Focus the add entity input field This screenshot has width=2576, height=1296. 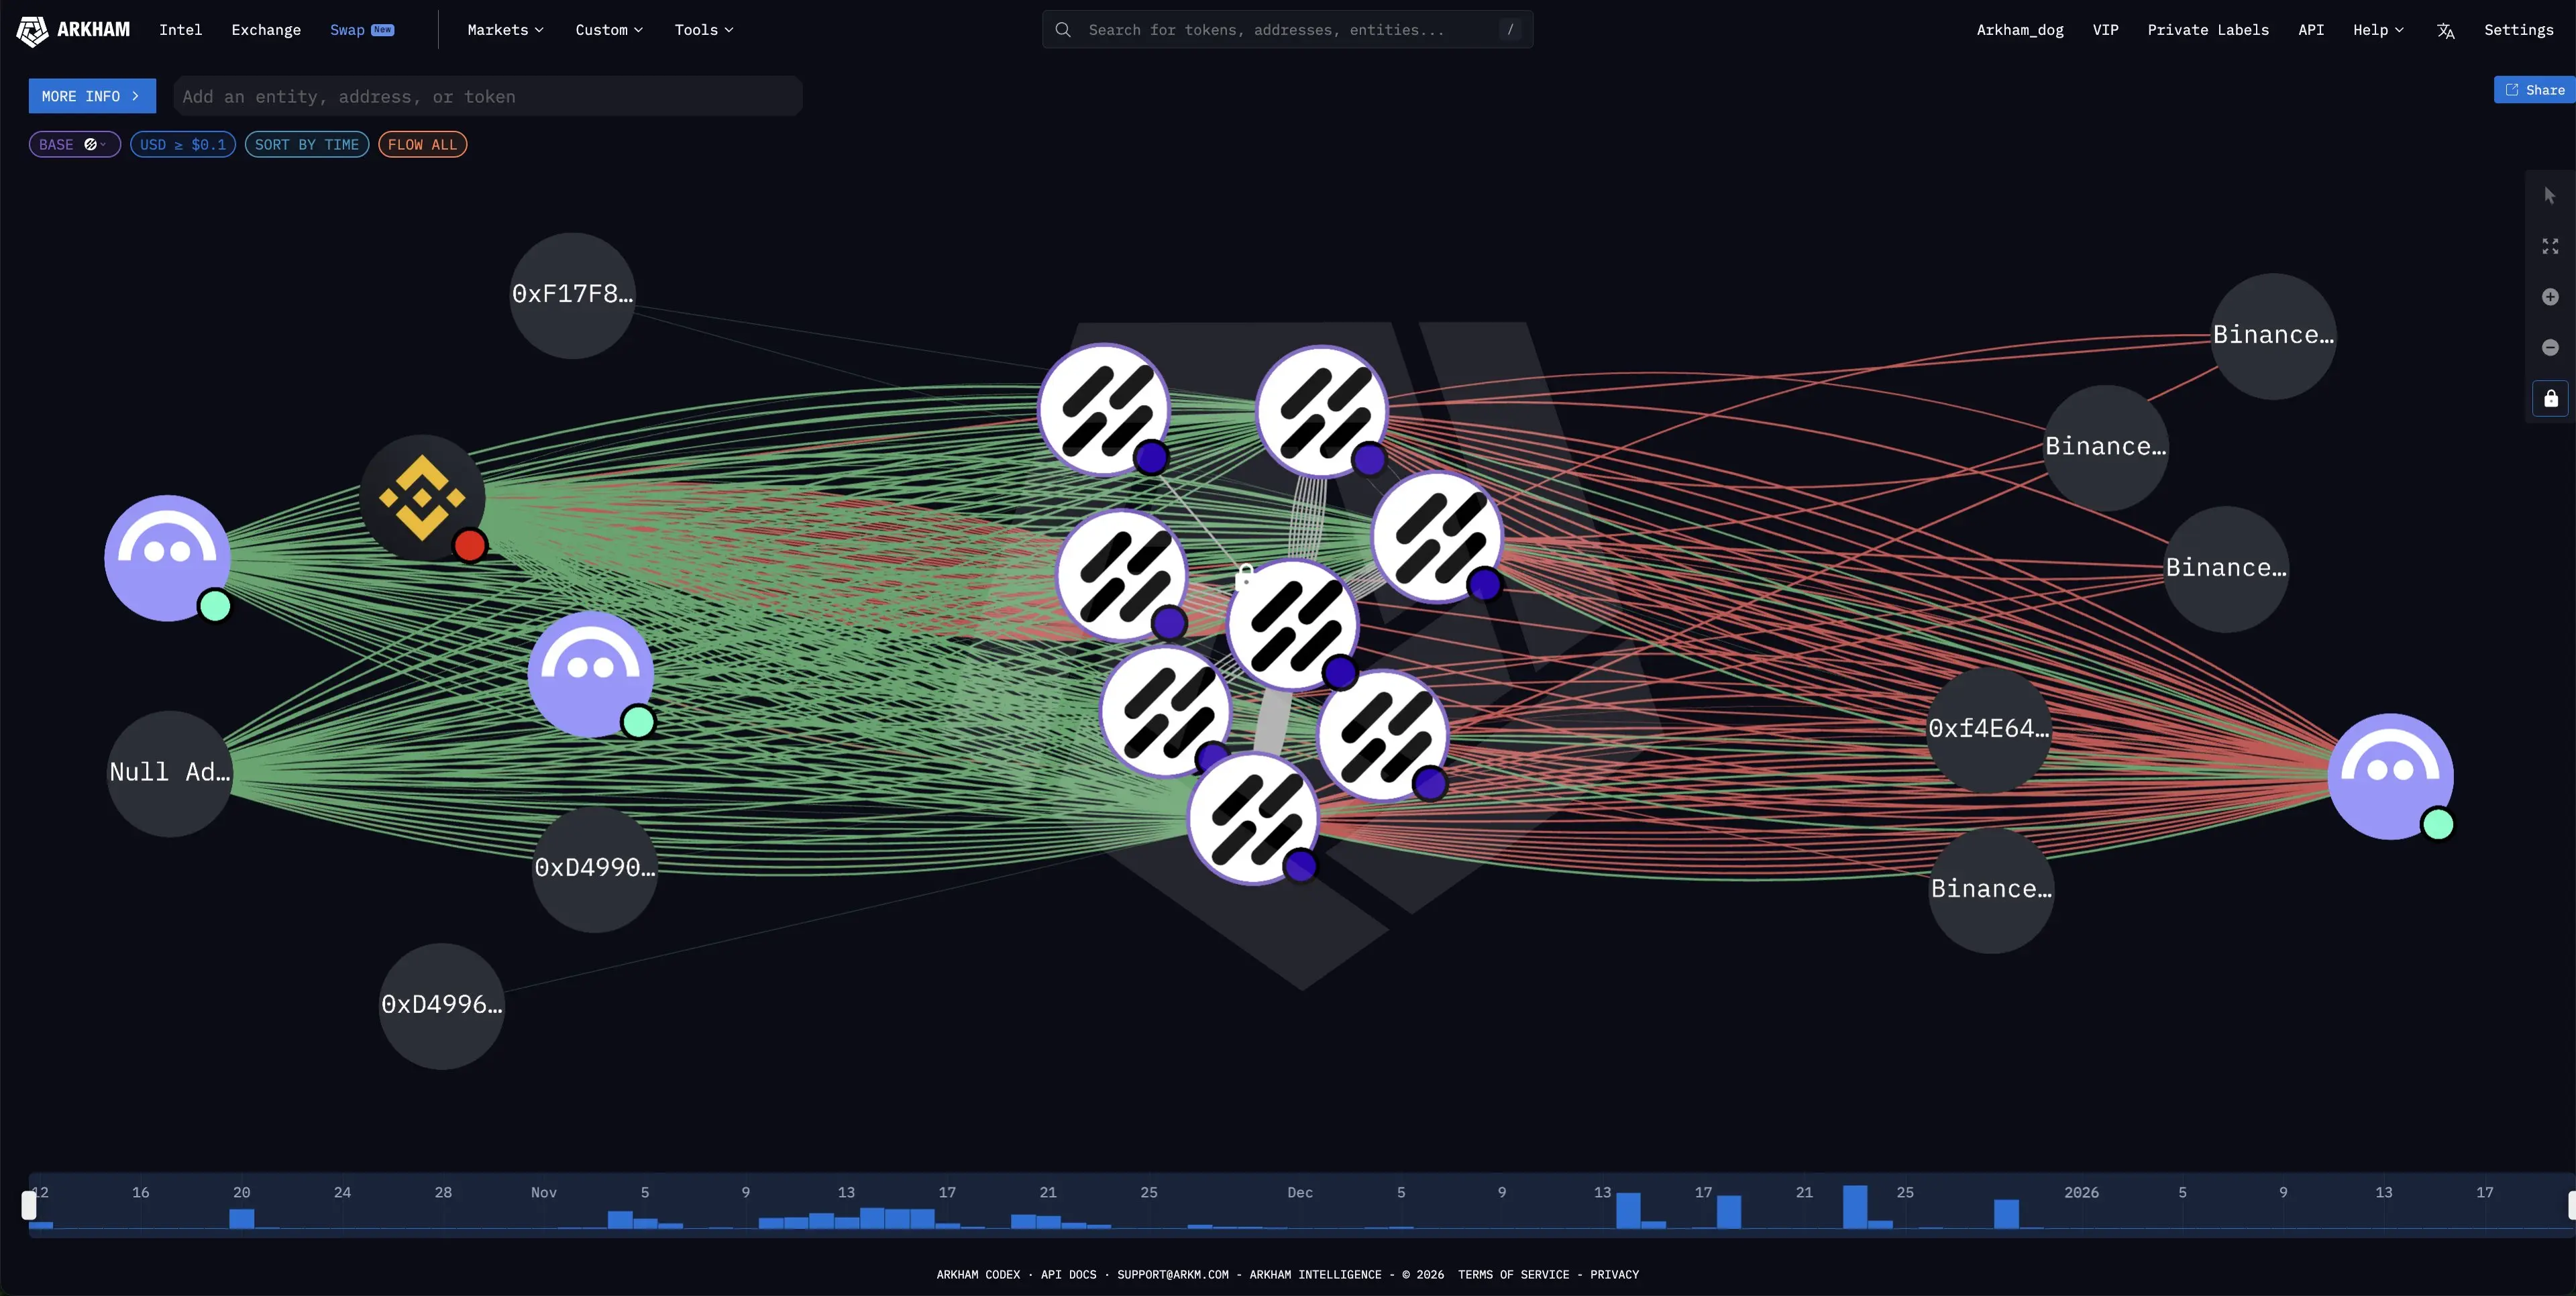pos(487,97)
